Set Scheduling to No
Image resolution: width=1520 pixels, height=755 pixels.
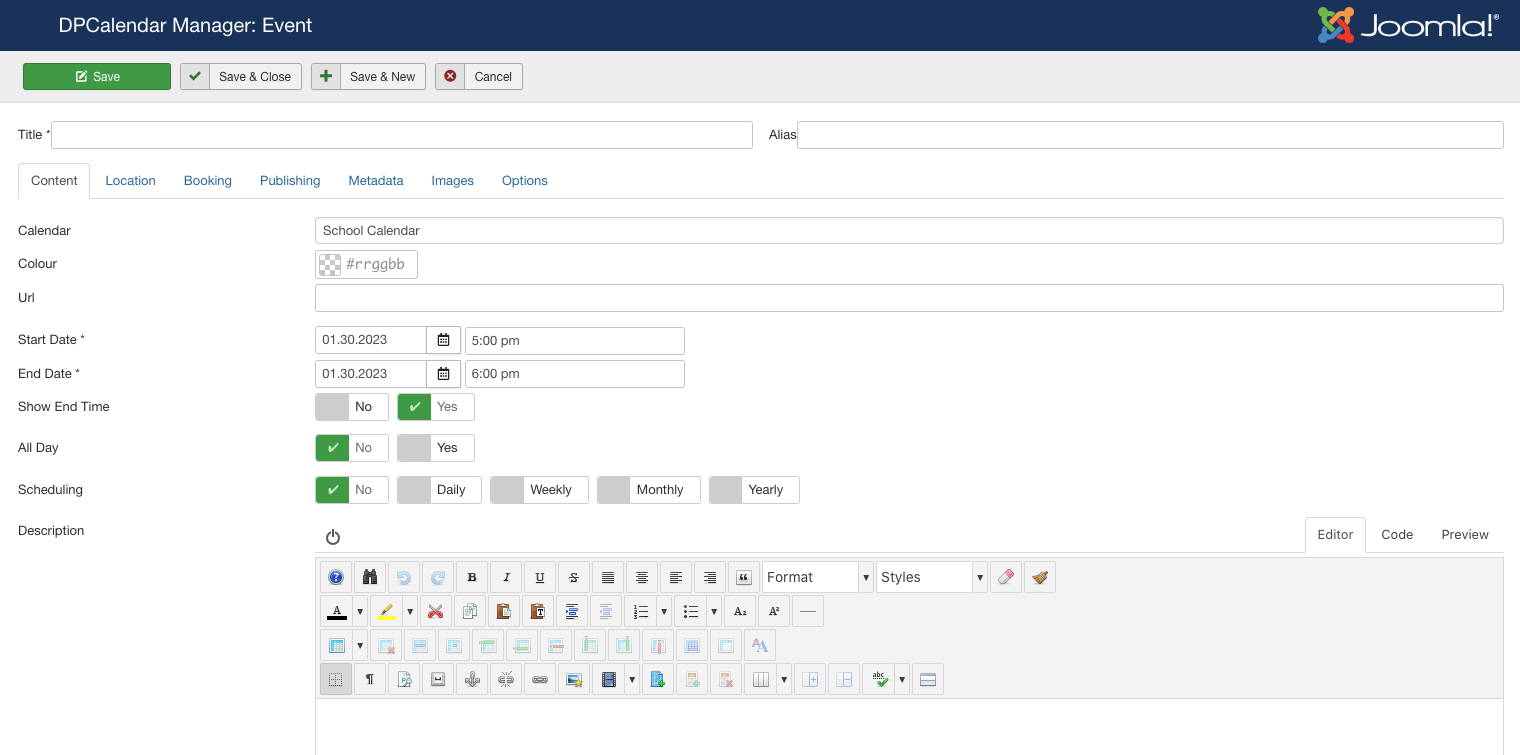[x=352, y=490]
